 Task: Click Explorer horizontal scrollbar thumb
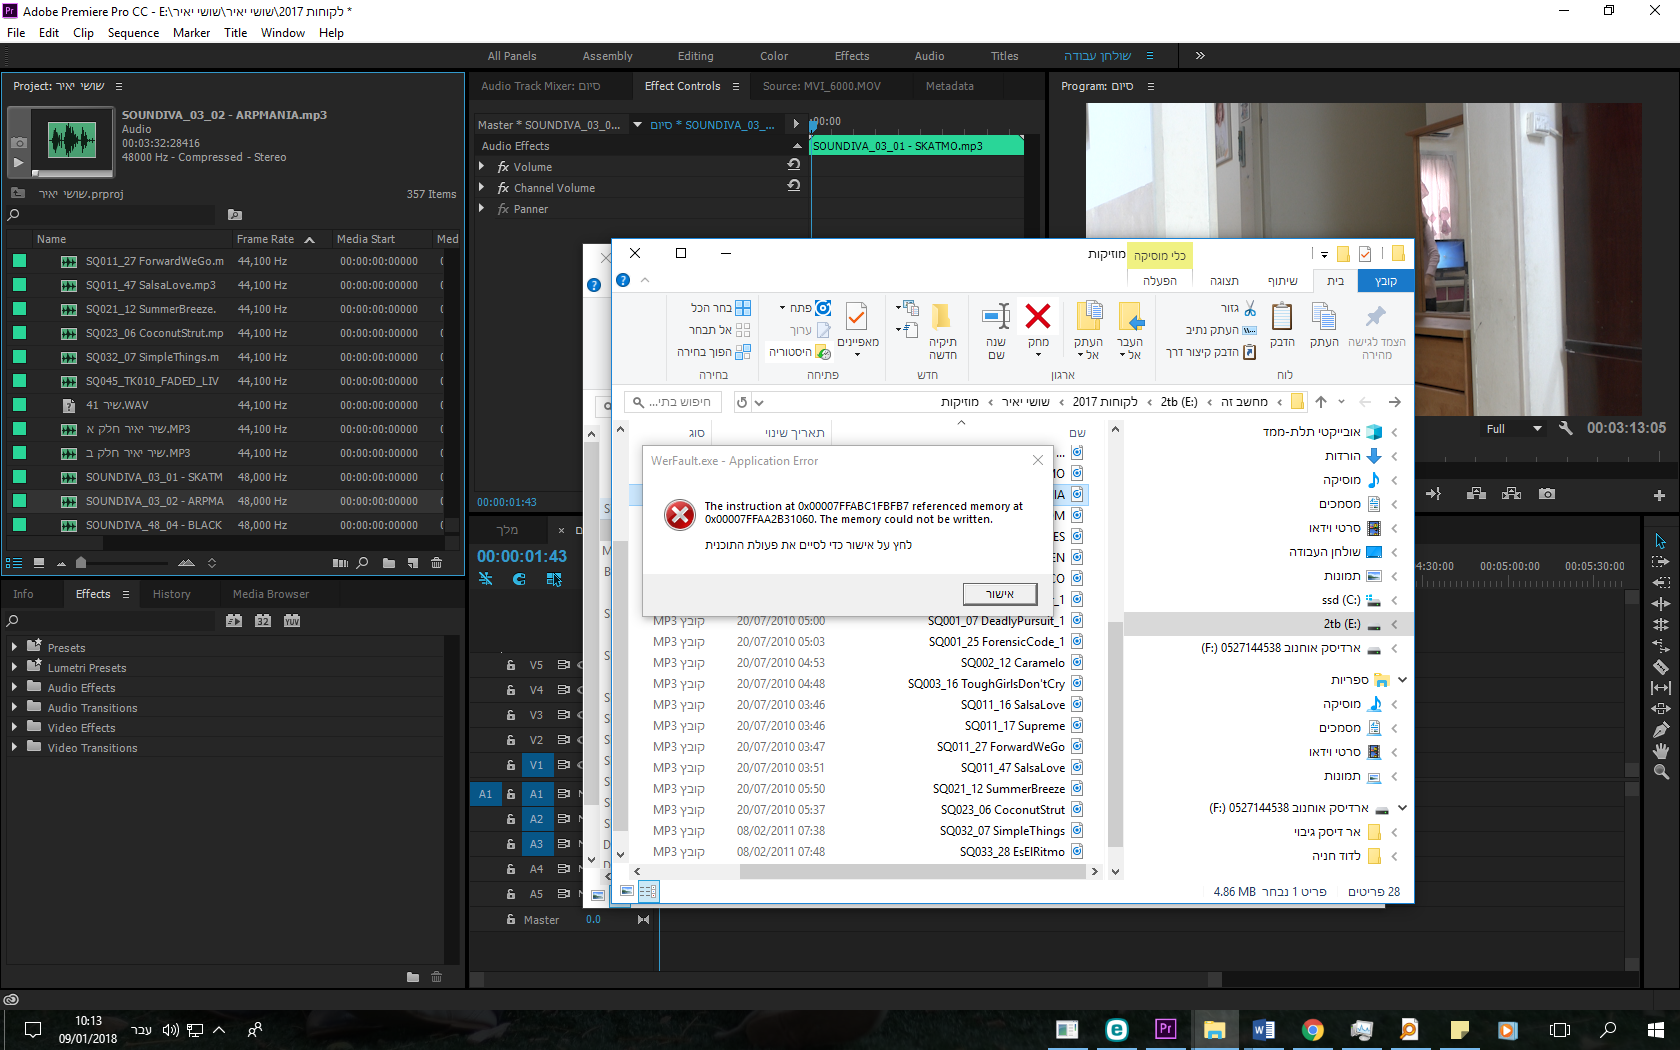(x=912, y=871)
